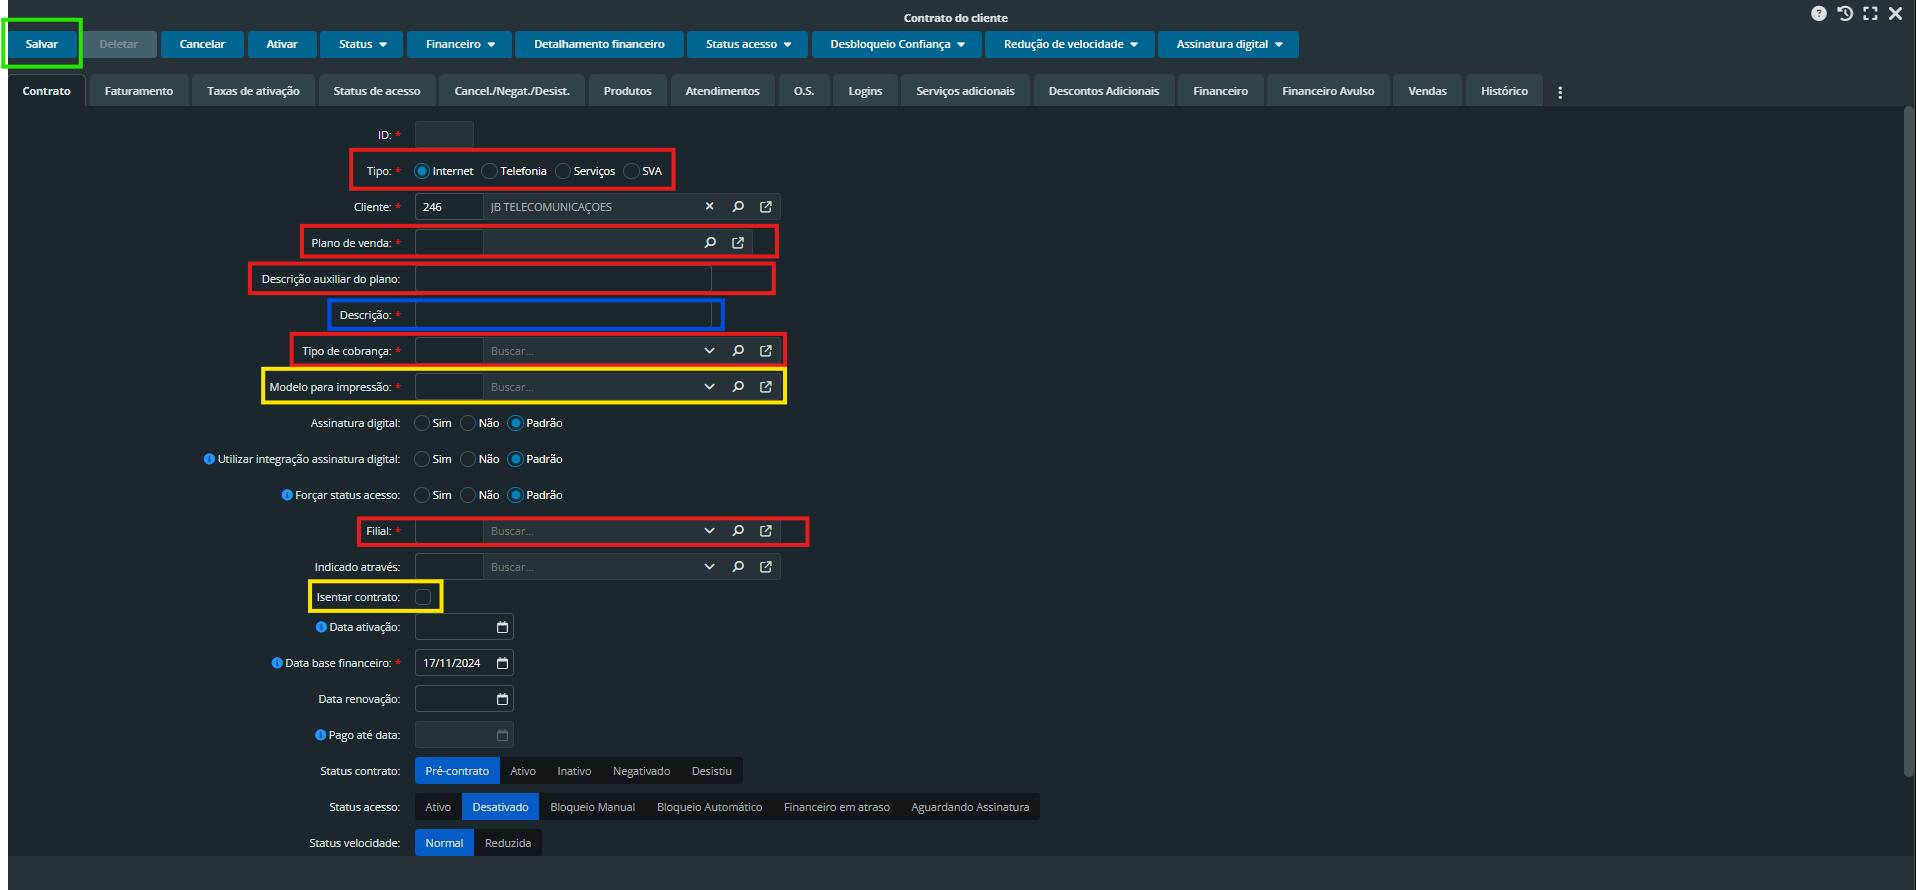Select the Telefonia radio option

pos(490,171)
